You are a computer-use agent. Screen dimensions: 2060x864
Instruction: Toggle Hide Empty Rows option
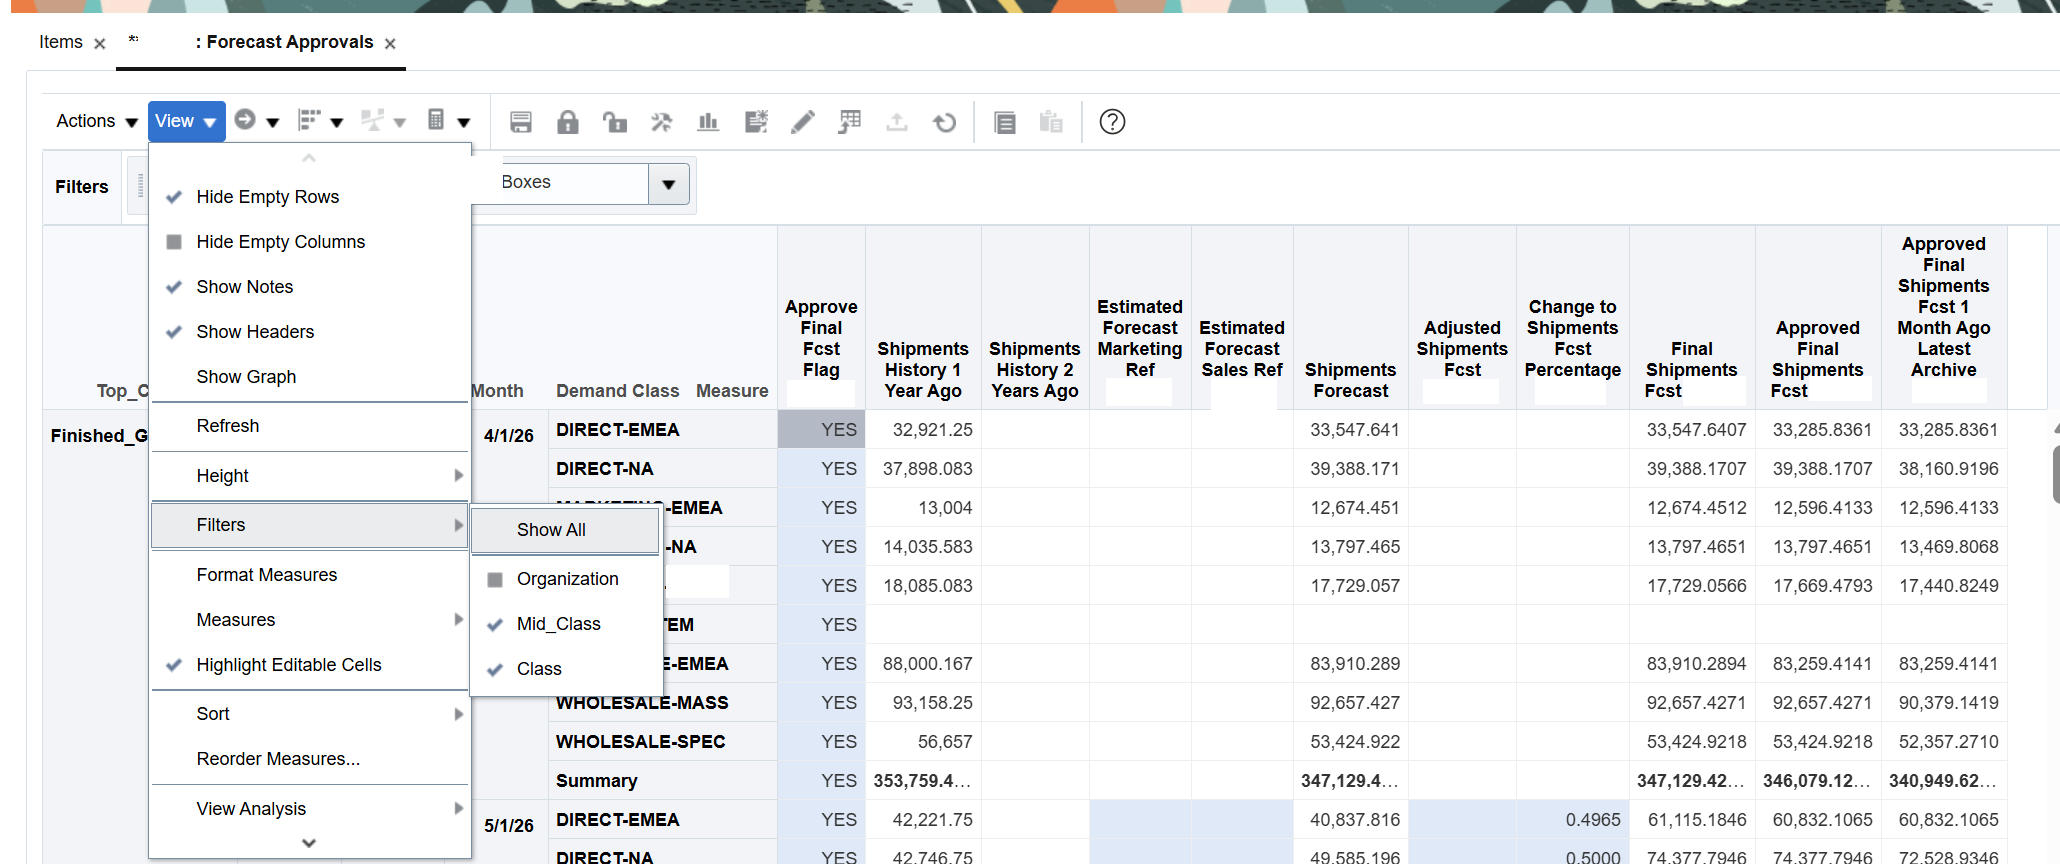point(267,197)
